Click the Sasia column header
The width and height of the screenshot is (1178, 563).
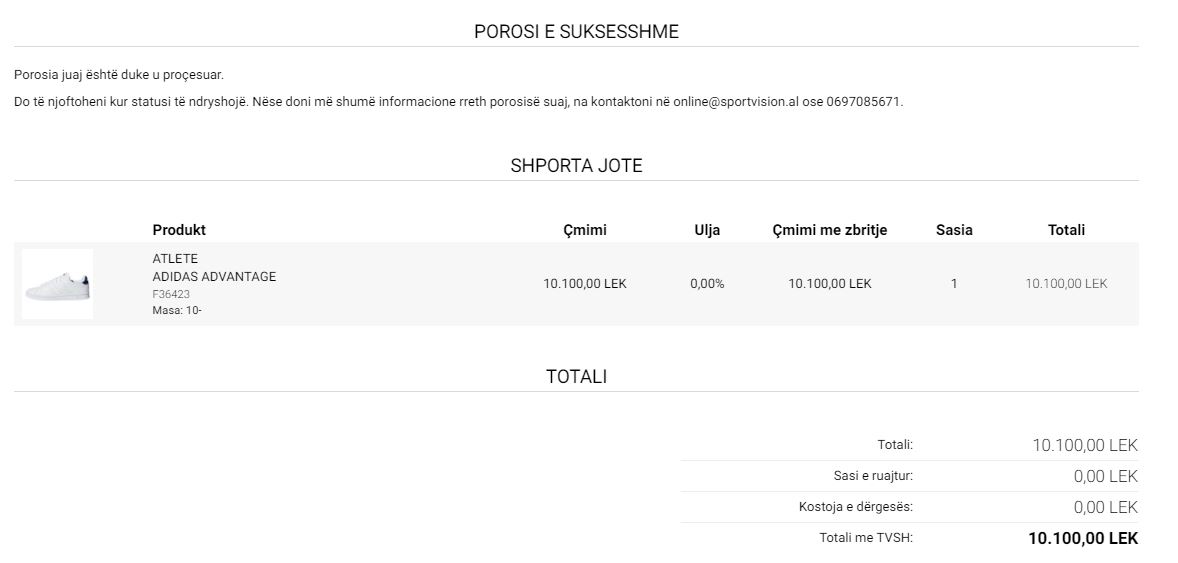click(954, 230)
